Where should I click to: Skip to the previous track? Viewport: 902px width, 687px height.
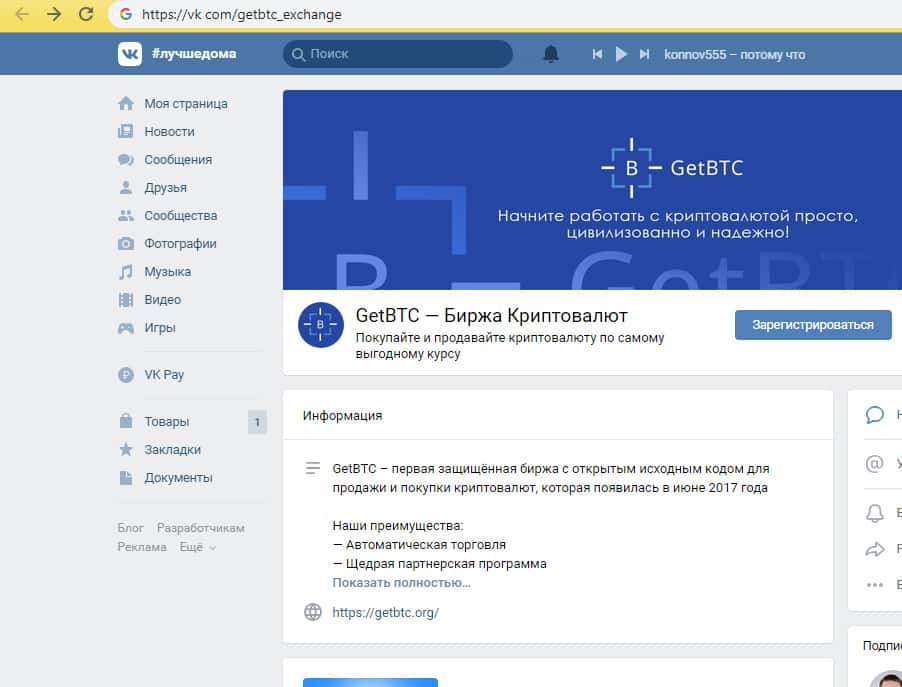pos(597,54)
